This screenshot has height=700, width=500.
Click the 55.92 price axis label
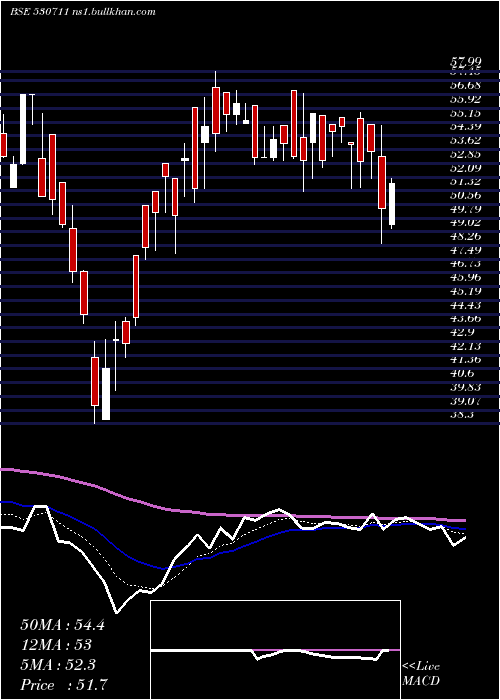click(466, 99)
